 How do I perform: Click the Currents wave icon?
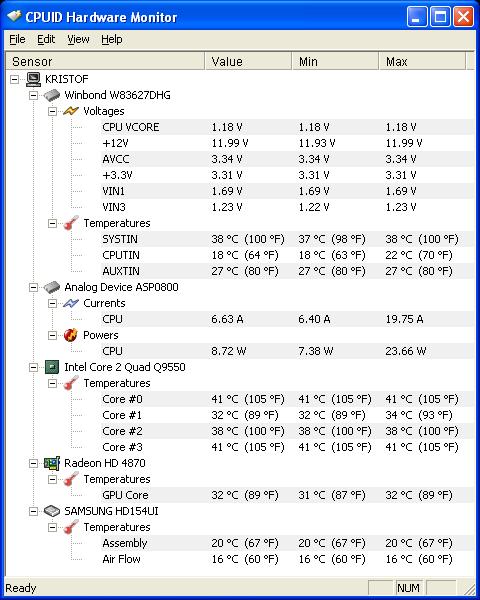[71, 303]
